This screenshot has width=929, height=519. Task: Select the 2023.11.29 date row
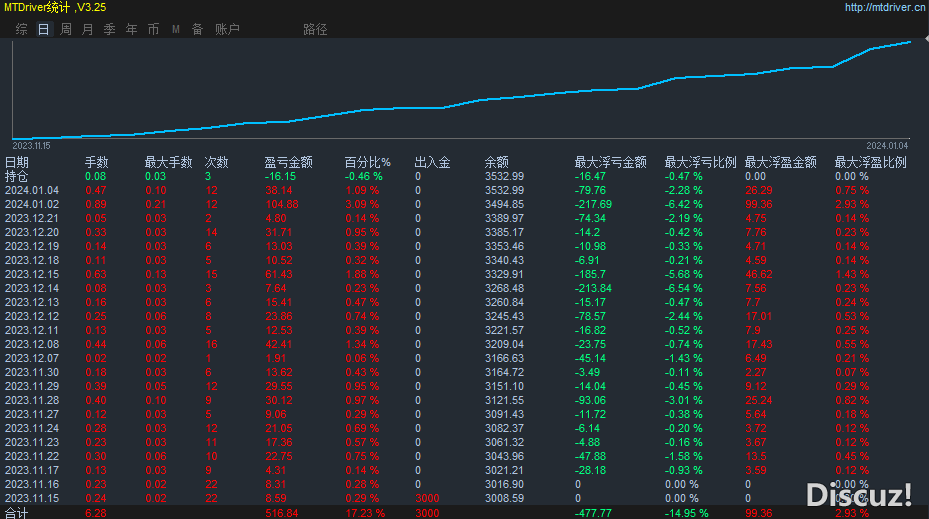(464, 386)
